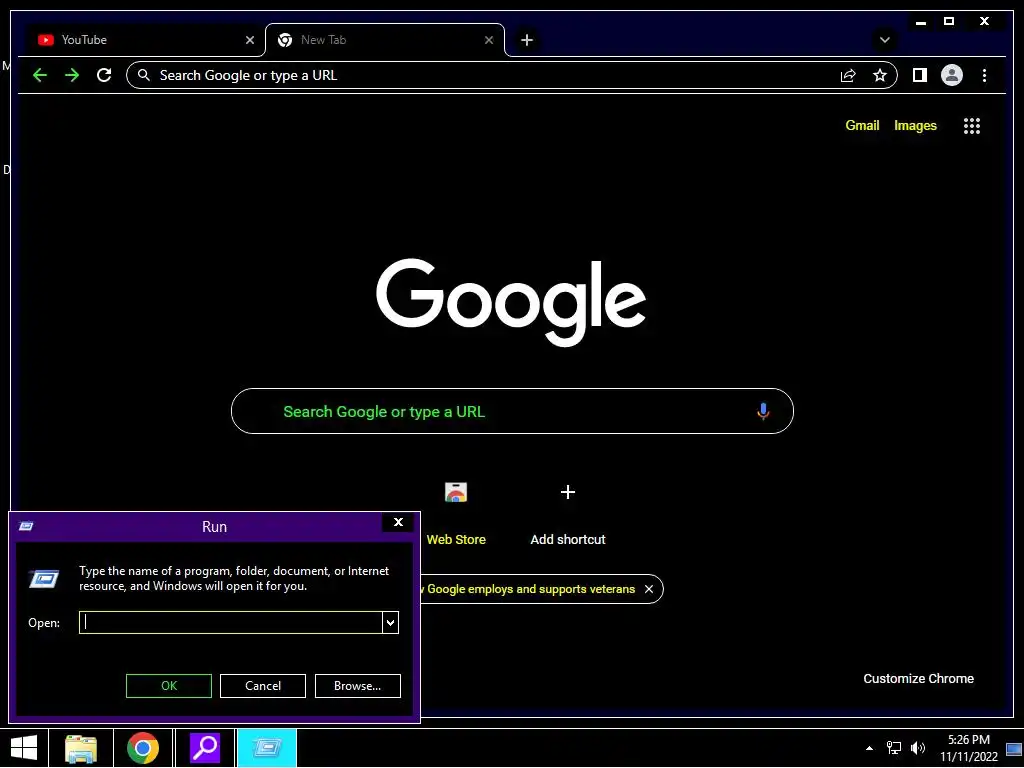Click the share icon in the address bar

tap(848, 76)
